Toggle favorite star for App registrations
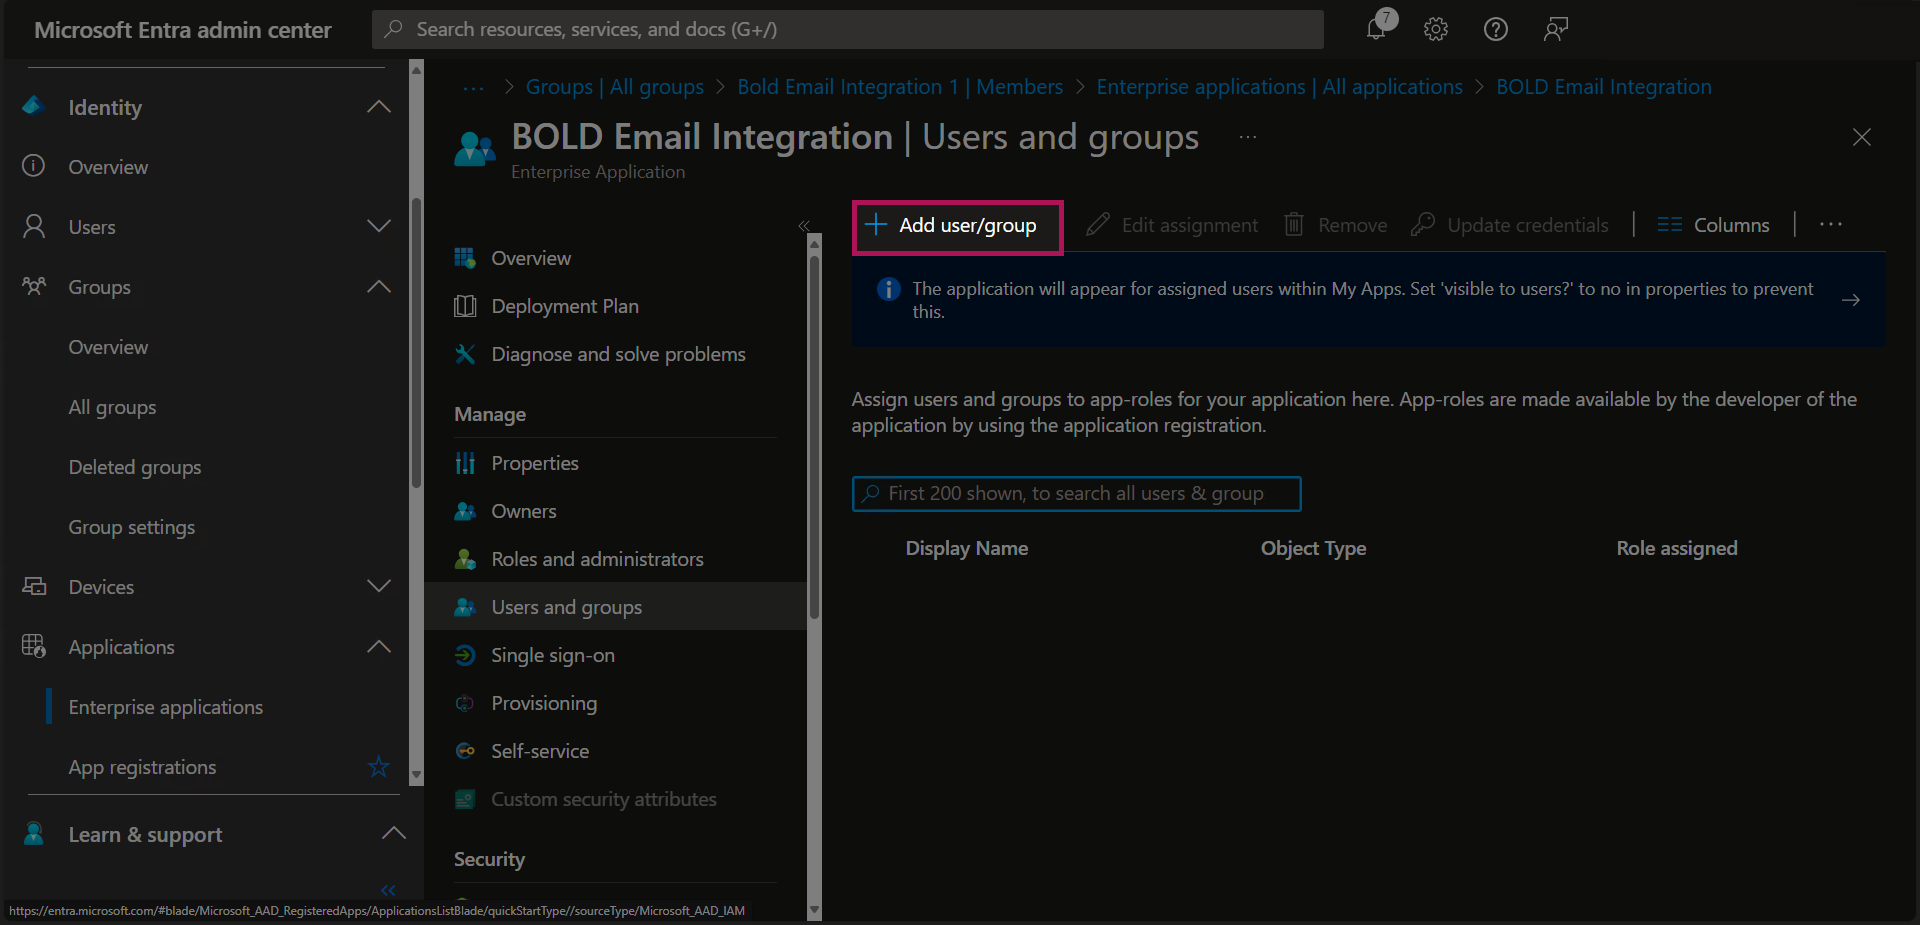The width and height of the screenshot is (1920, 925). click(378, 767)
